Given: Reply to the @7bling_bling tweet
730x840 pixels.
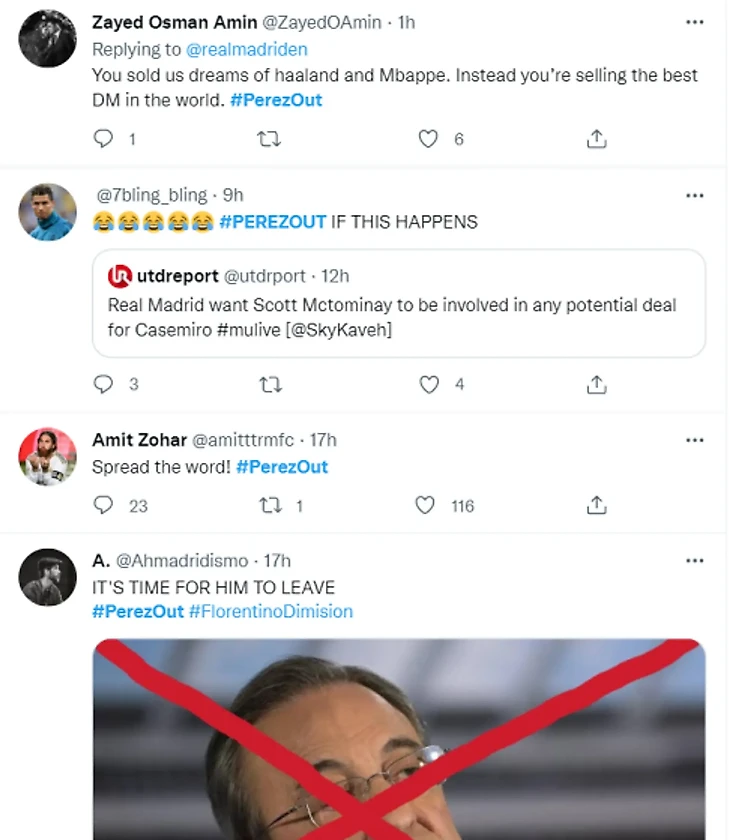Looking at the screenshot, I should [103, 384].
